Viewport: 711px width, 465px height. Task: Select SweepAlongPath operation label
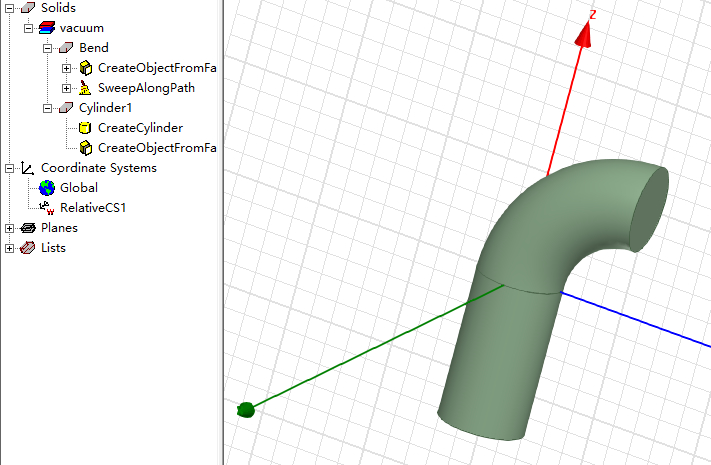tap(146, 88)
